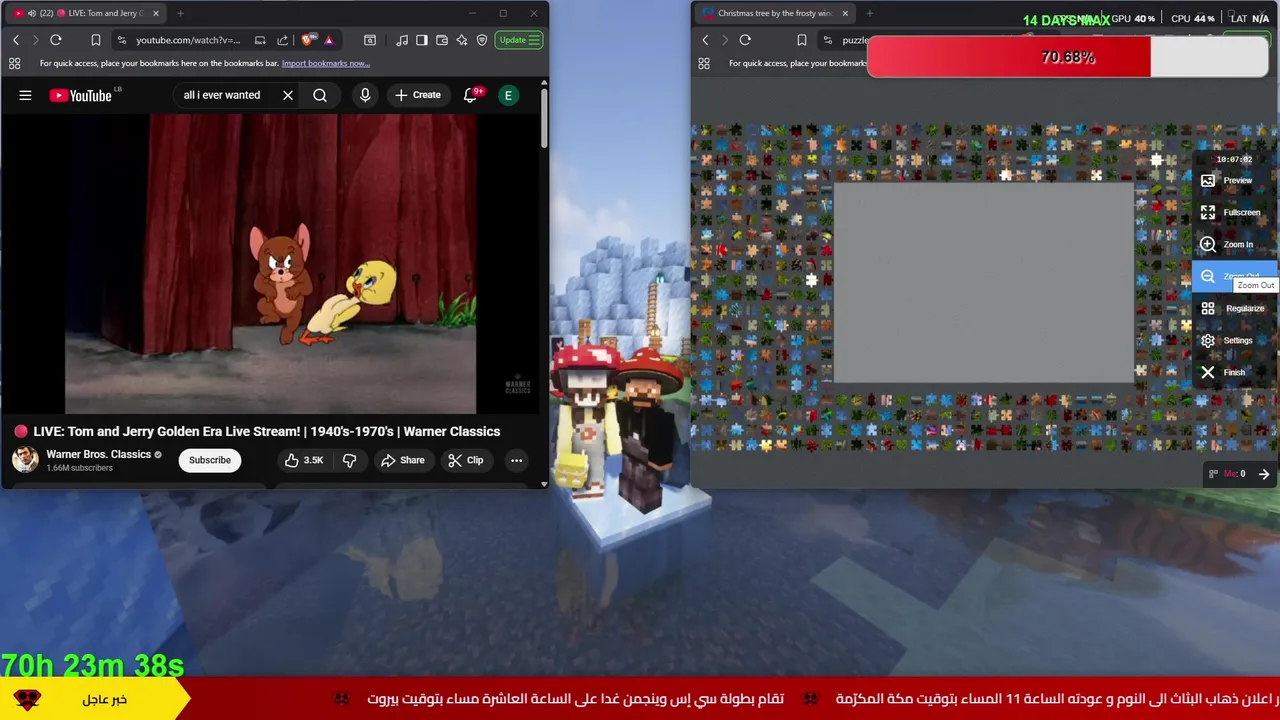Select the Christmas tree puzzle tab
Image resolution: width=1280 pixels, height=720 pixels.
point(775,13)
